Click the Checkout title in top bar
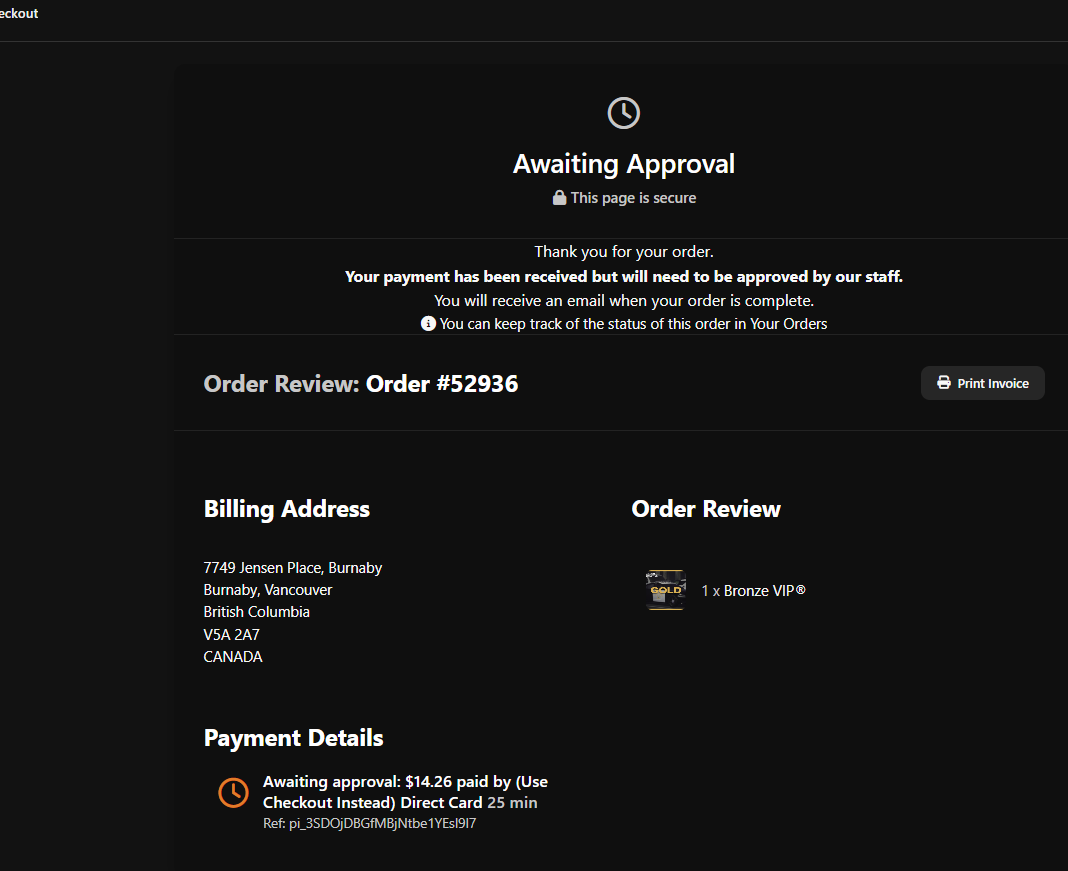 tap(19, 14)
